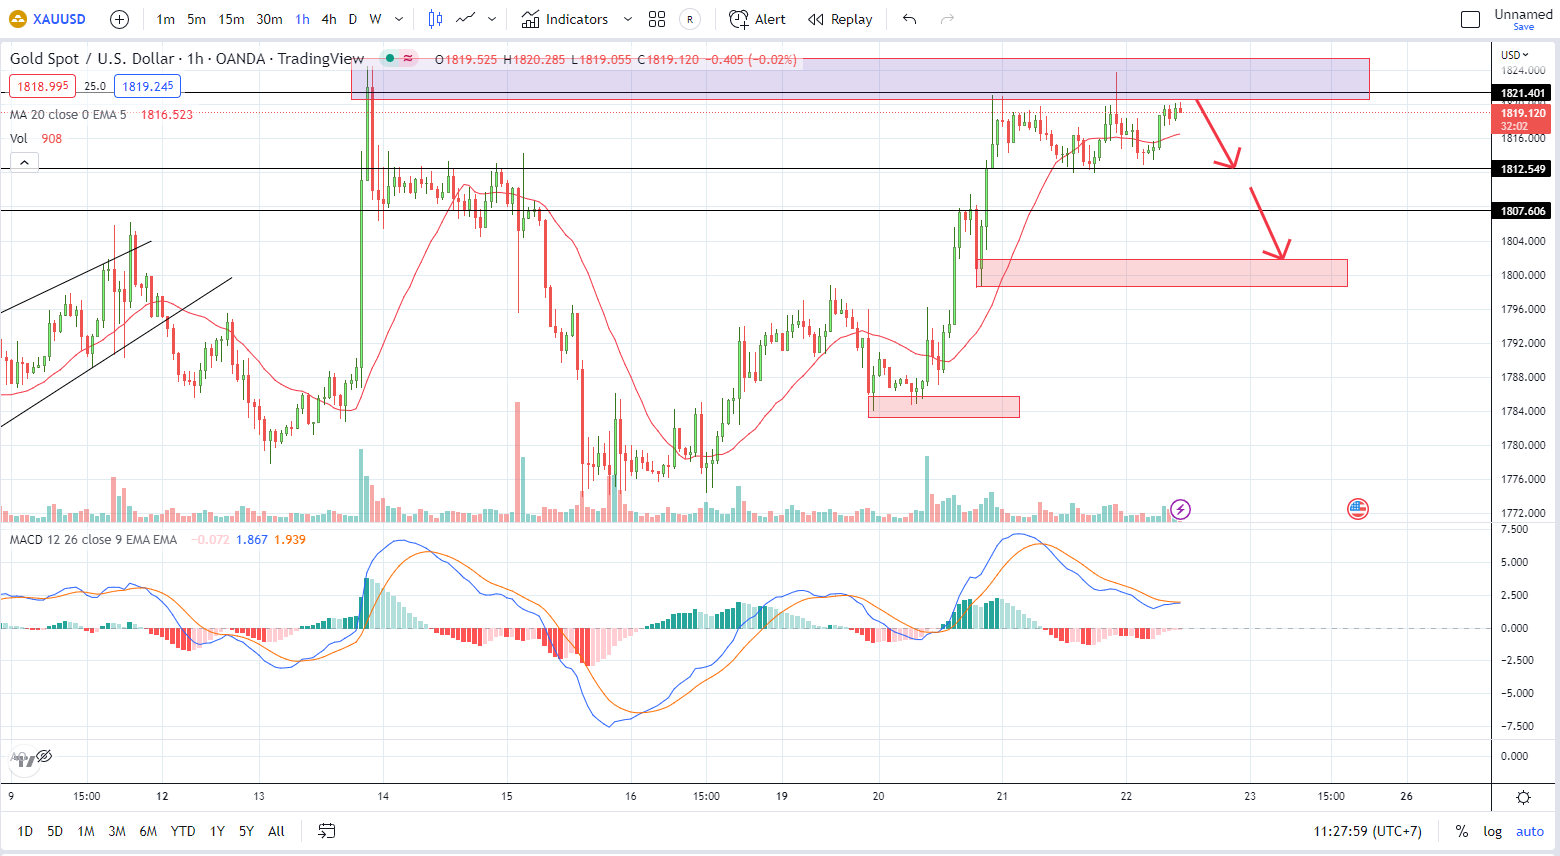Click the 1821.401 price line label

[x=1523, y=93]
